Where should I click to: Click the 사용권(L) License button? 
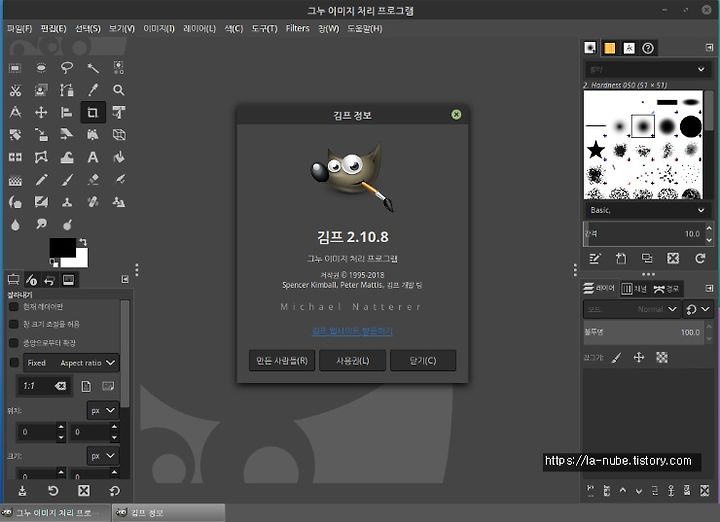point(353,360)
